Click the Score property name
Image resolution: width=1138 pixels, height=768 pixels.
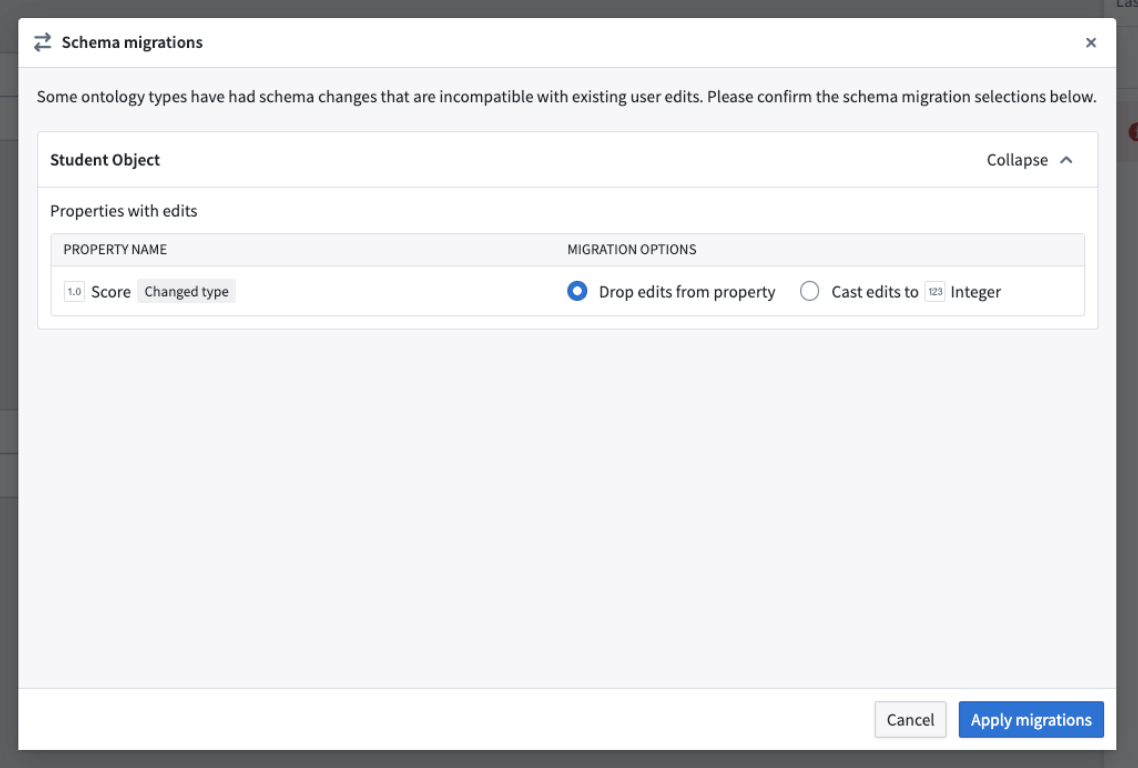tap(111, 292)
